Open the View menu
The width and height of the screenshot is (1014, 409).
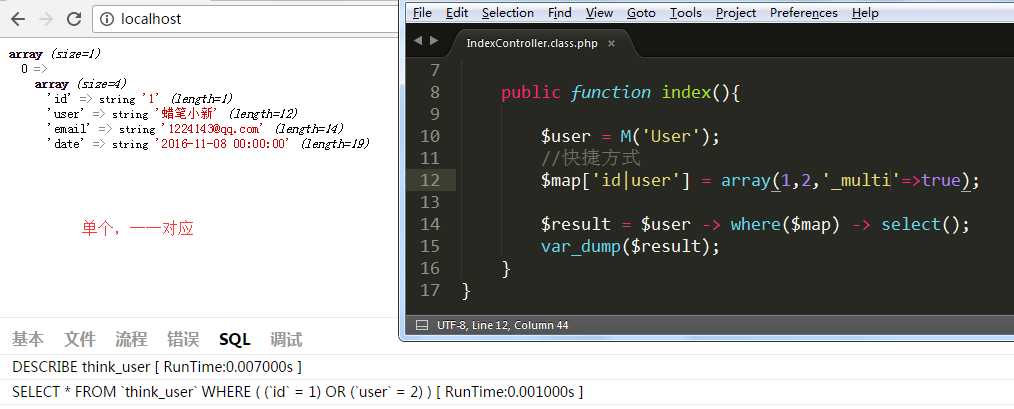(x=599, y=13)
